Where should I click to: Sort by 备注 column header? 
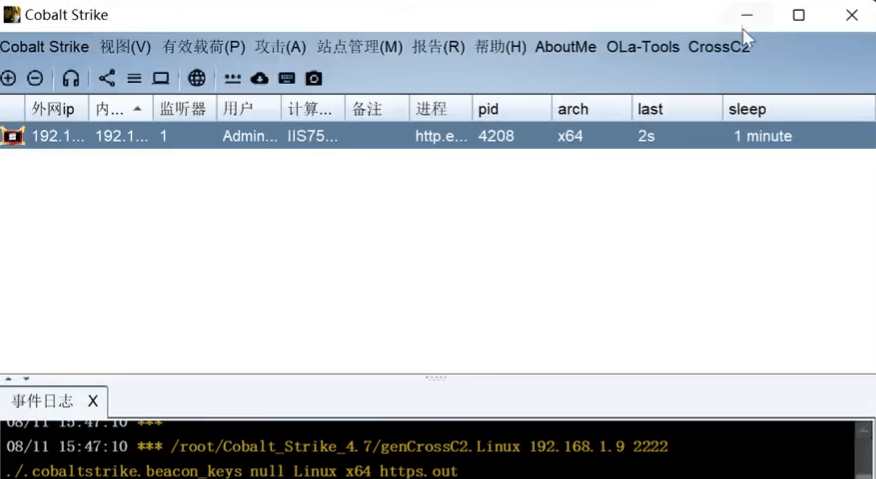(x=377, y=108)
